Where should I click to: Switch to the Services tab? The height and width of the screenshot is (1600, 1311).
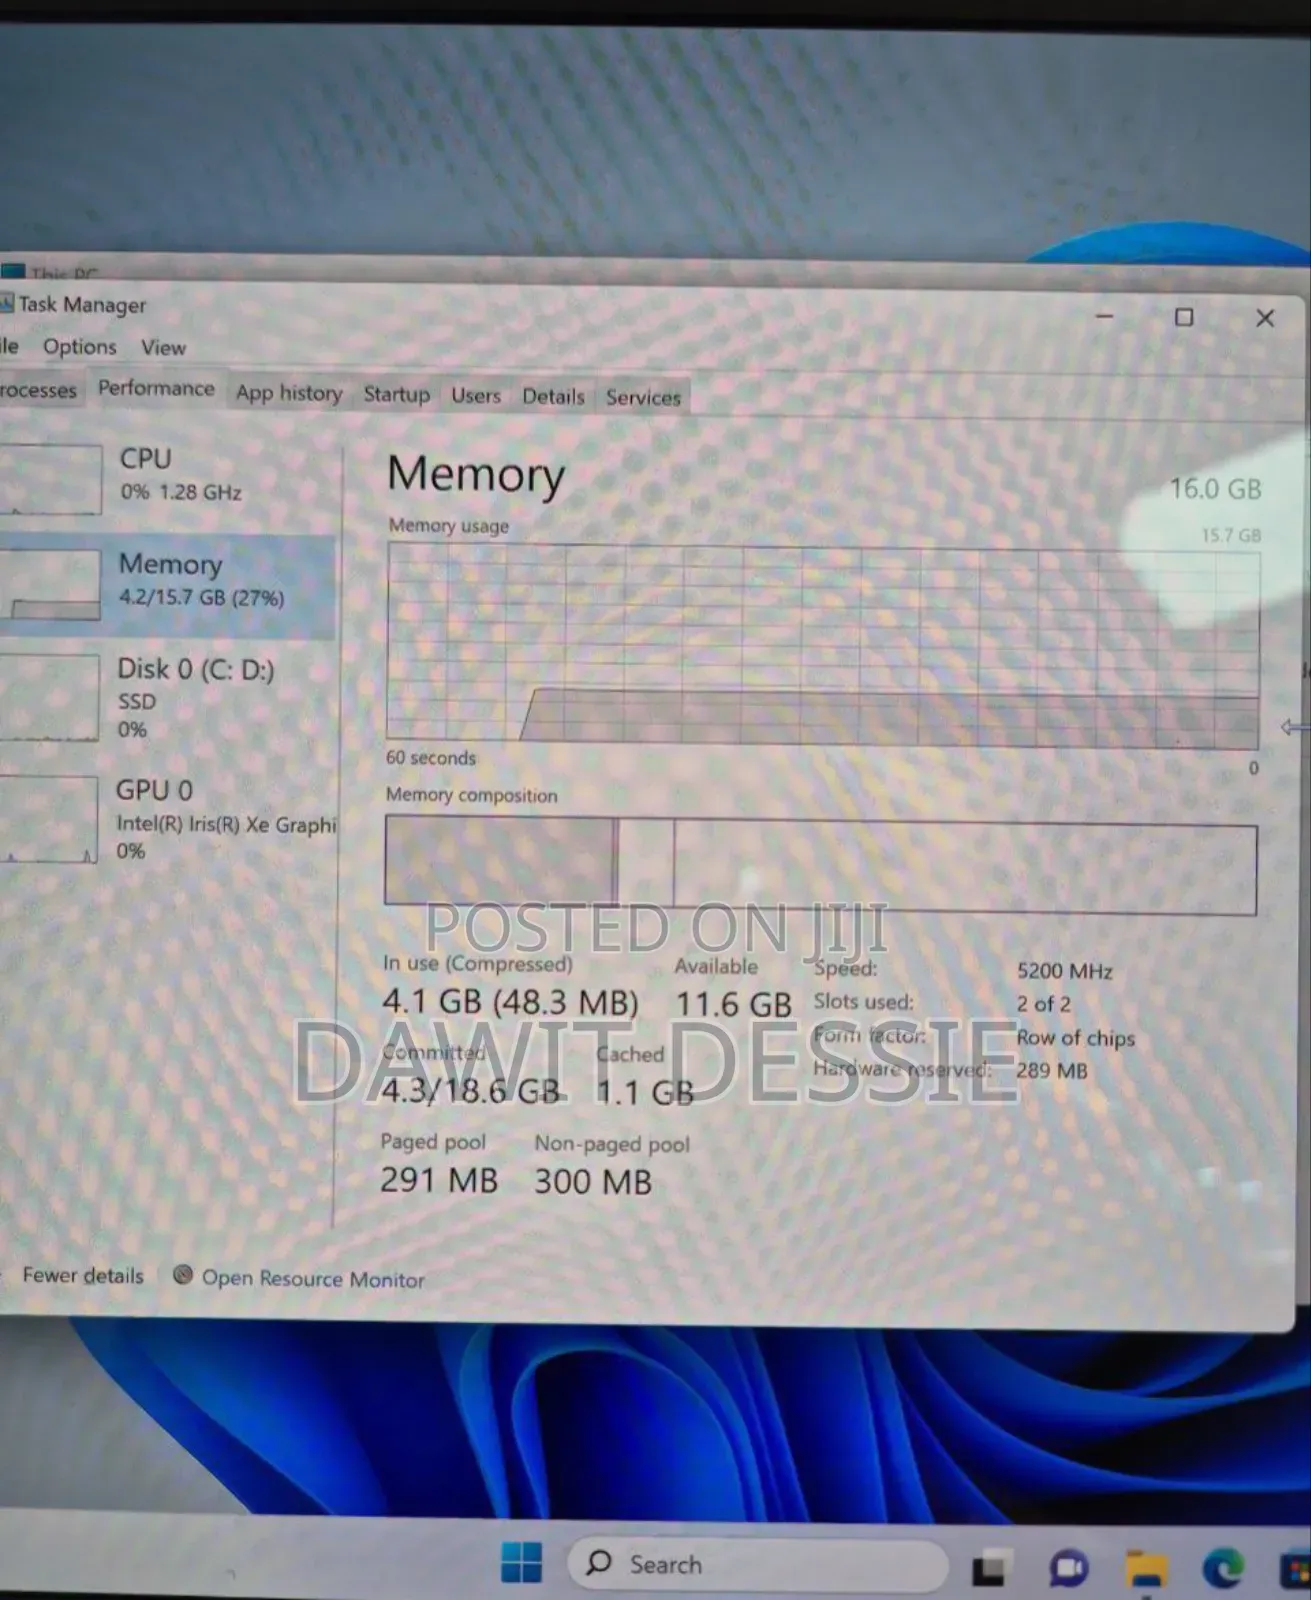642,397
